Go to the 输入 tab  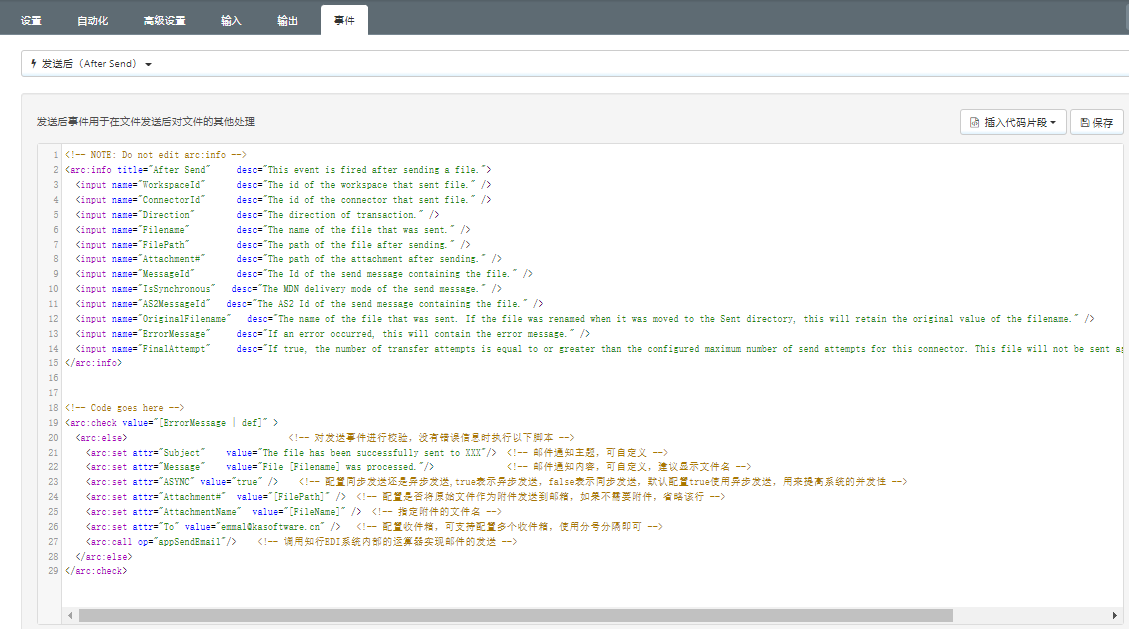tap(230, 20)
